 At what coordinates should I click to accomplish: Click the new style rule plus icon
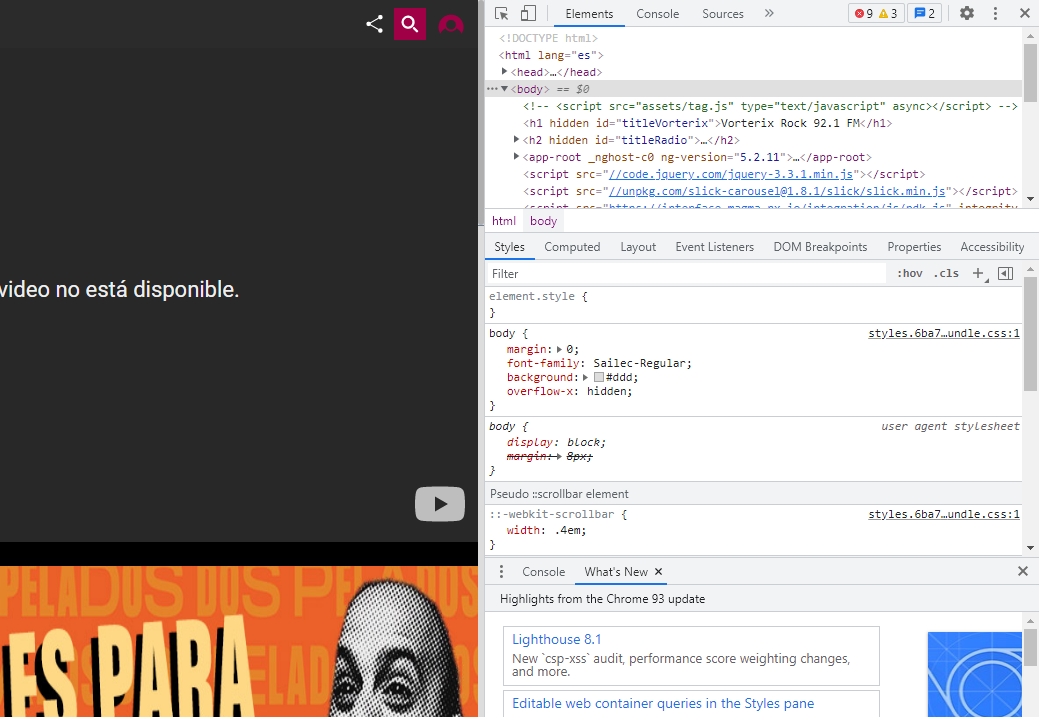coord(979,273)
